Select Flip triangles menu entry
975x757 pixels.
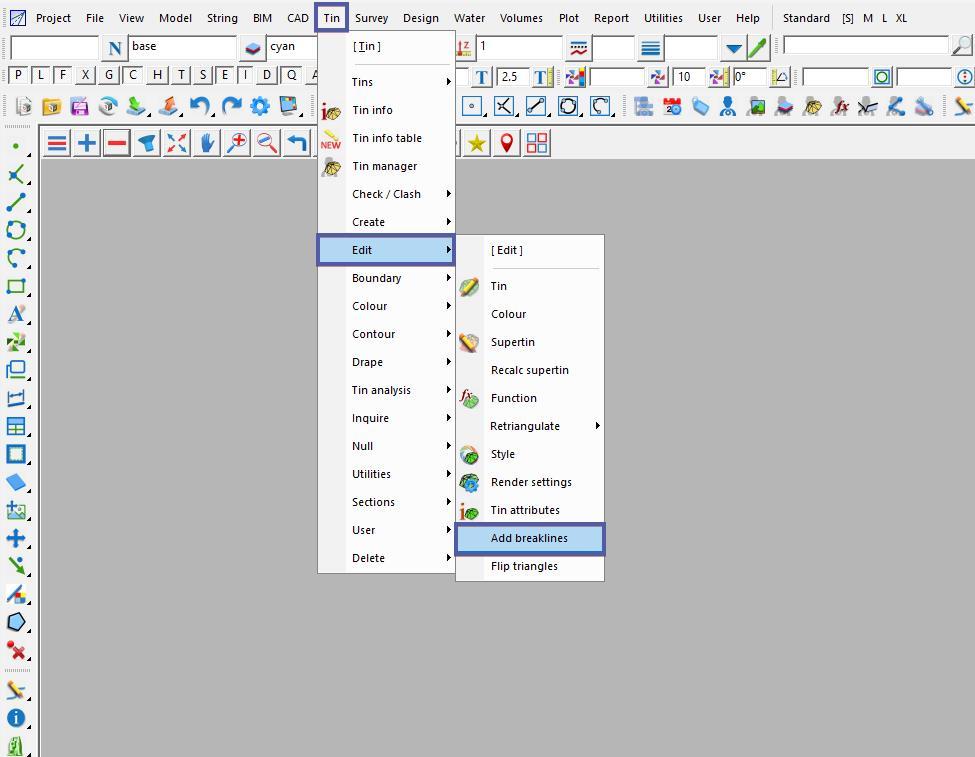coord(530,566)
